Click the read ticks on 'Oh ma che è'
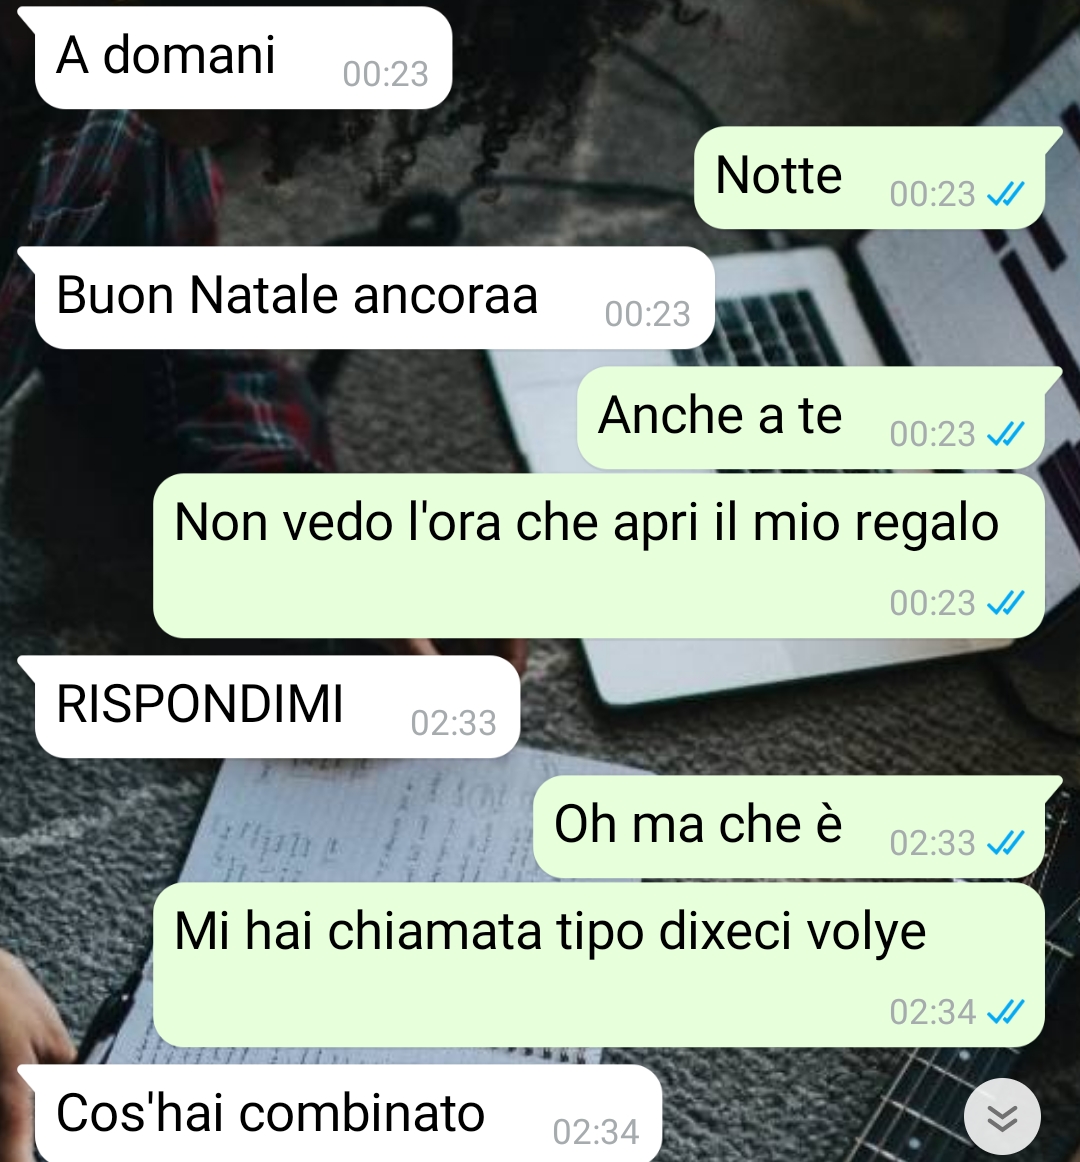The image size is (1080, 1162). click(1006, 843)
